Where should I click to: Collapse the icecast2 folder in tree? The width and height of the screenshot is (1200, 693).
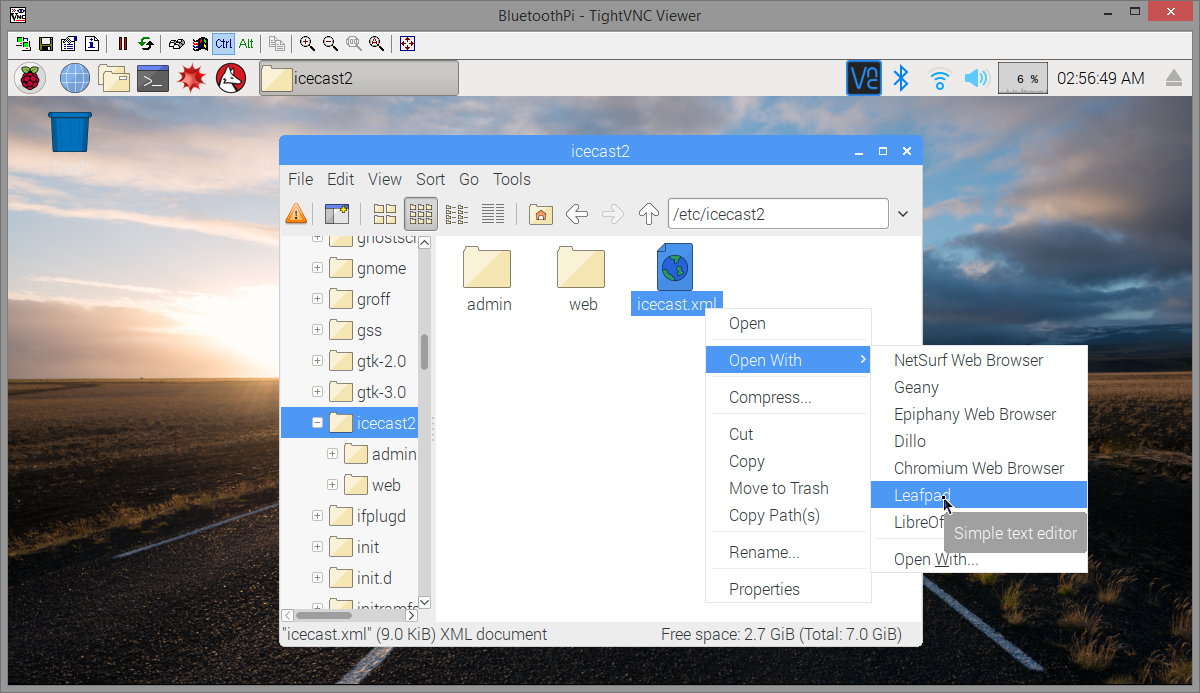(x=318, y=423)
